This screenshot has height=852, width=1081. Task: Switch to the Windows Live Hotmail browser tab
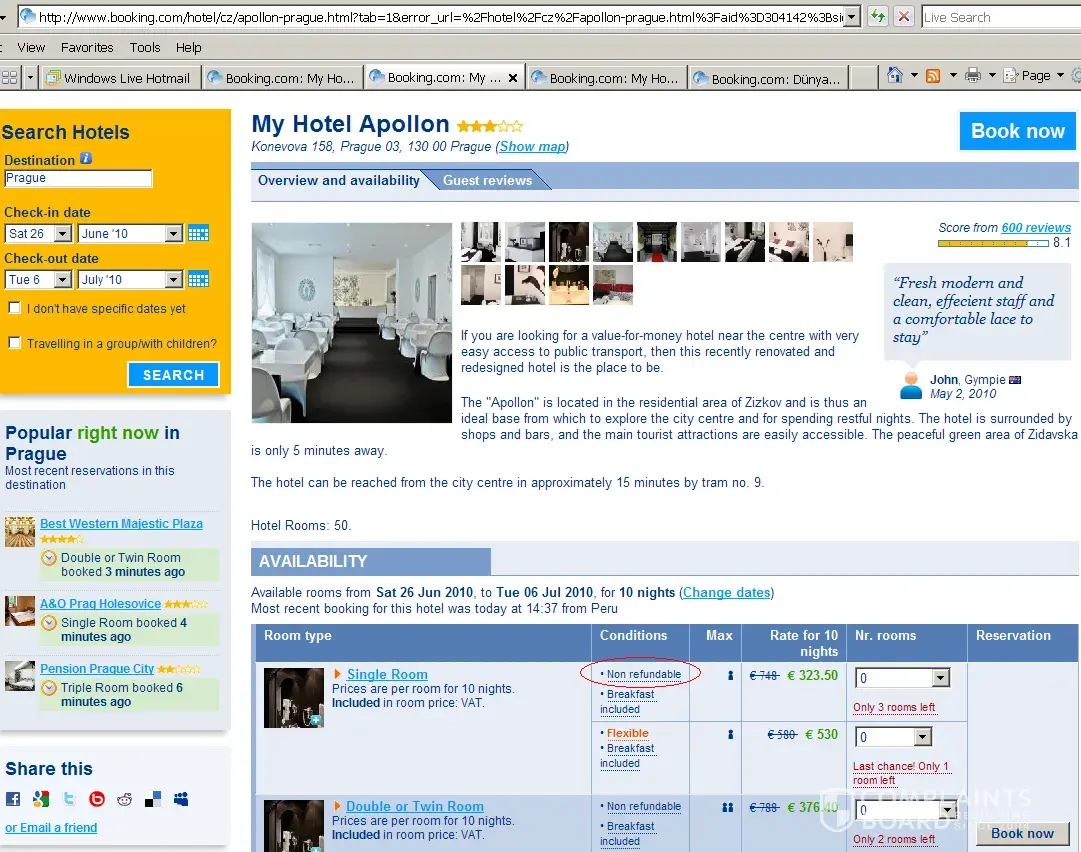click(119, 78)
